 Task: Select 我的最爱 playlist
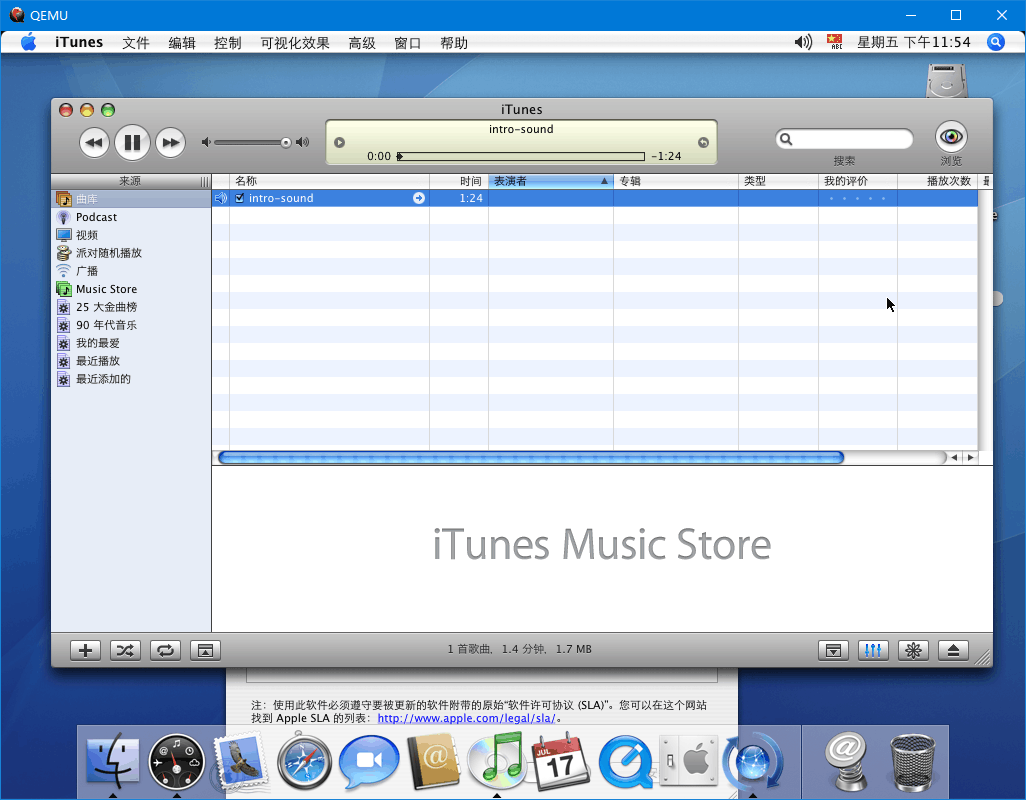coord(131,343)
